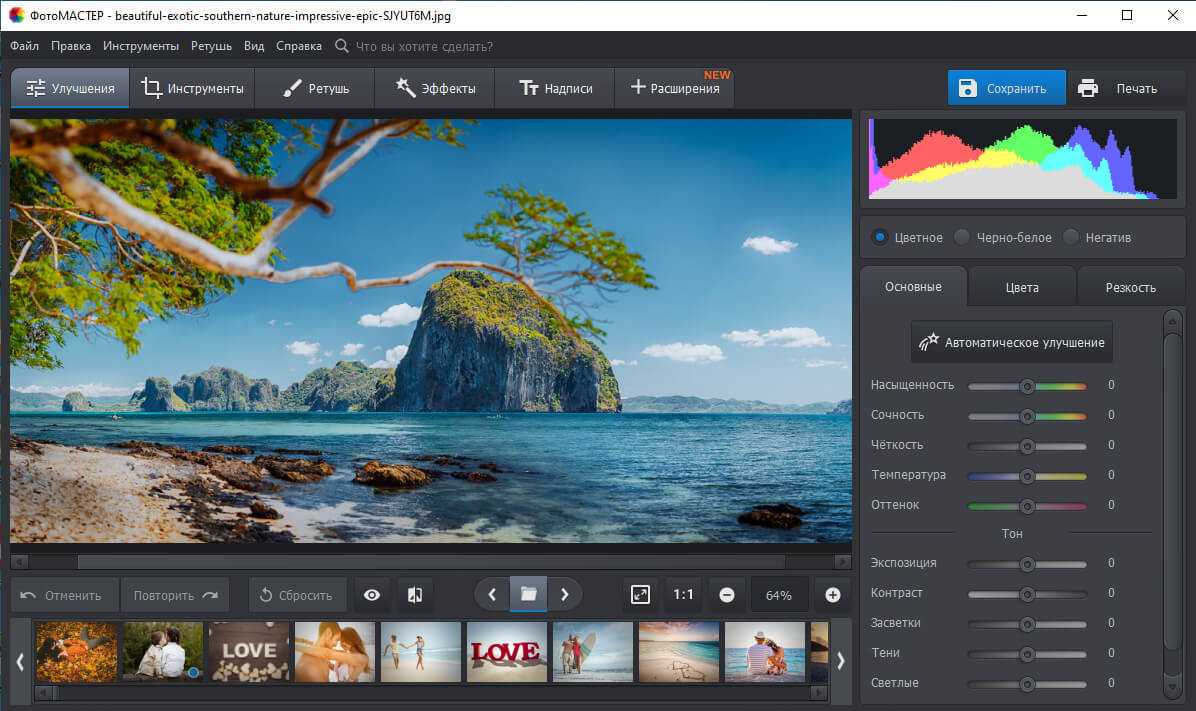This screenshot has width=1196, height=711.
Task: Go to the next photo arrow
Action: coord(564,595)
